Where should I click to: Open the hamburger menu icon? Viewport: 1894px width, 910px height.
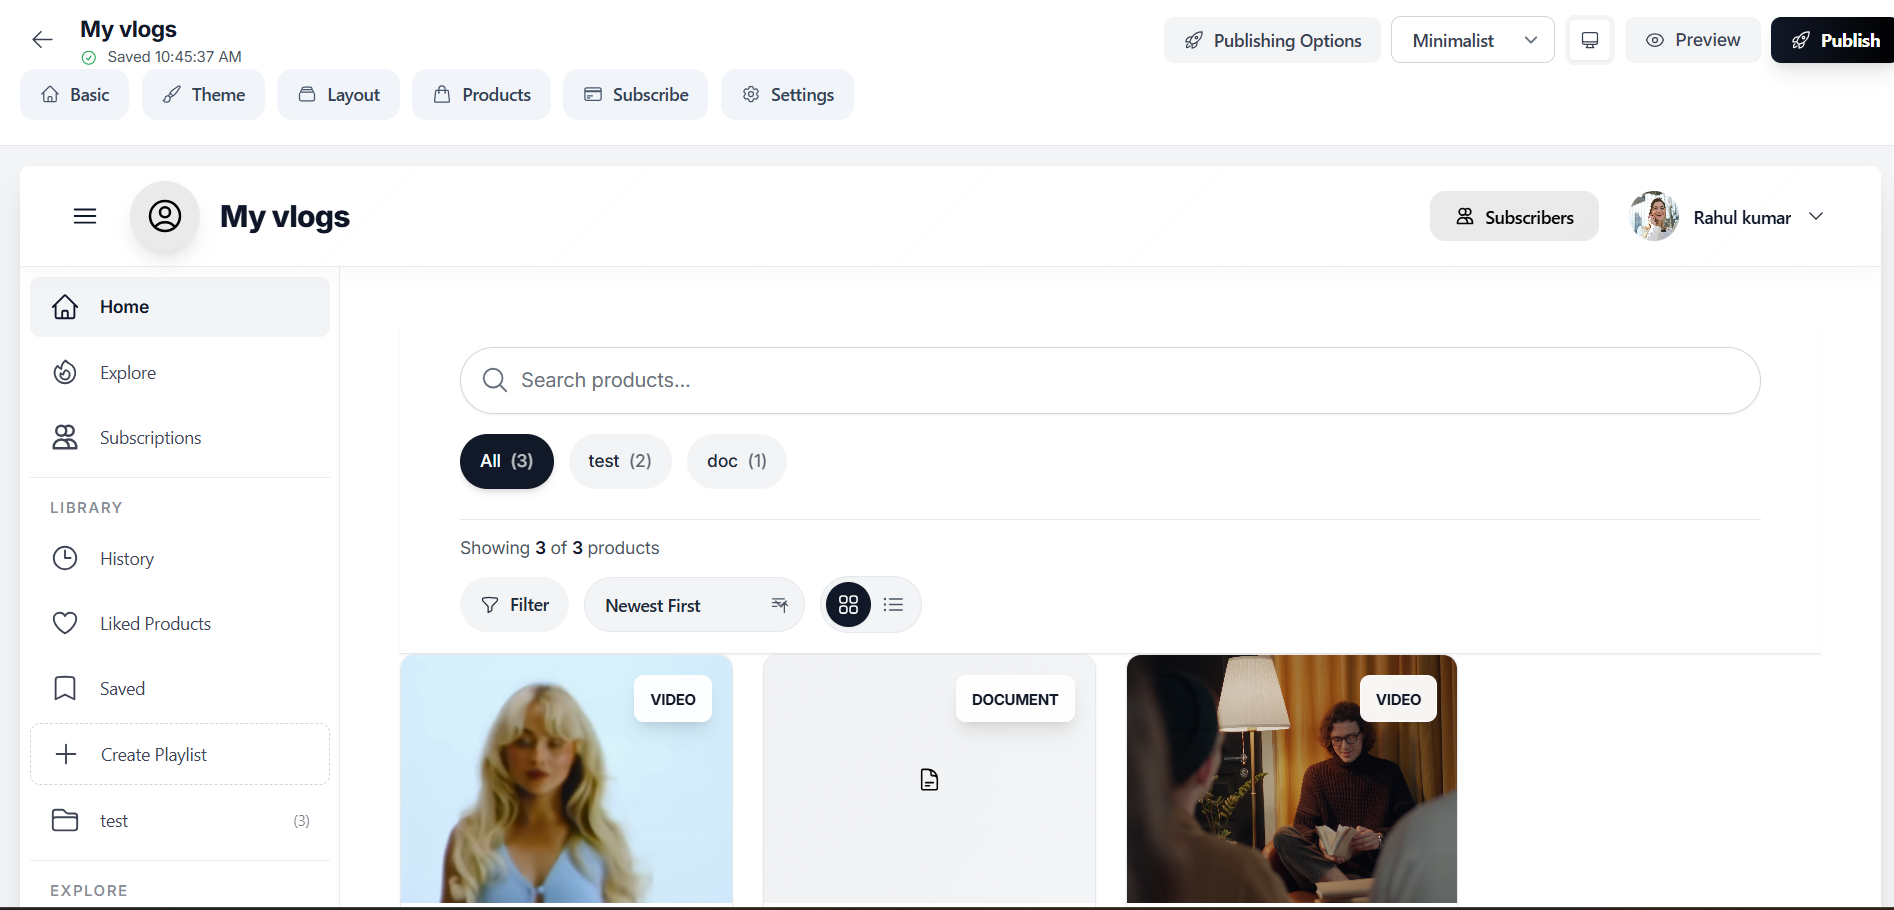click(x=84, y=215)
